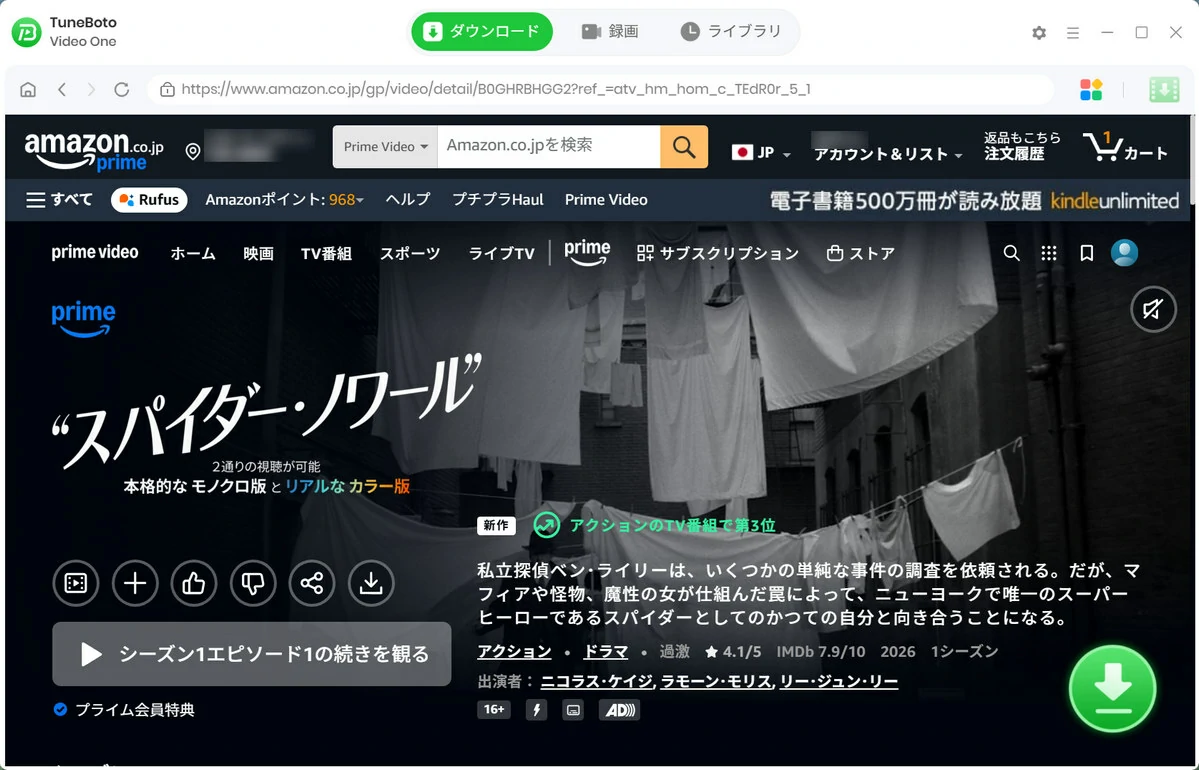Open the Prime Video profile avatar
Viewport: 1199px width, 770px height.
[1124, 253]
